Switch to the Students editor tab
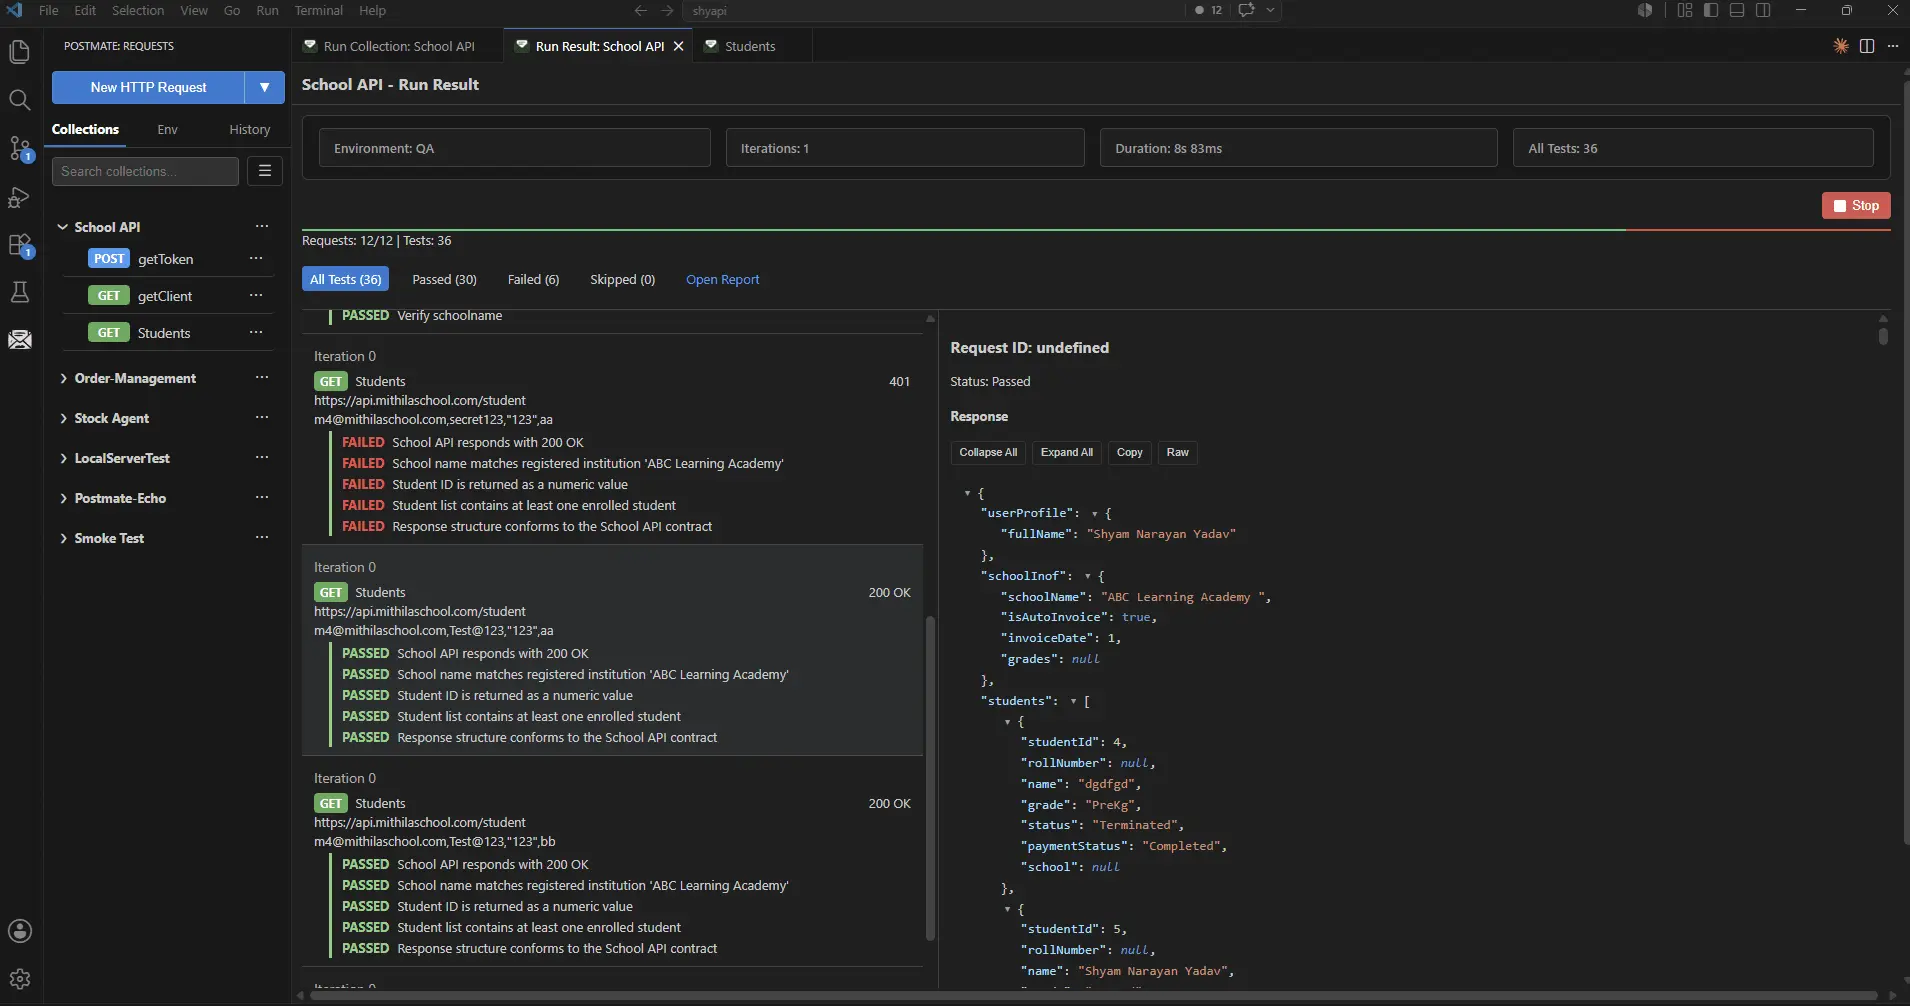This screenshot has width=1910, height=1006. coord(750,46)
